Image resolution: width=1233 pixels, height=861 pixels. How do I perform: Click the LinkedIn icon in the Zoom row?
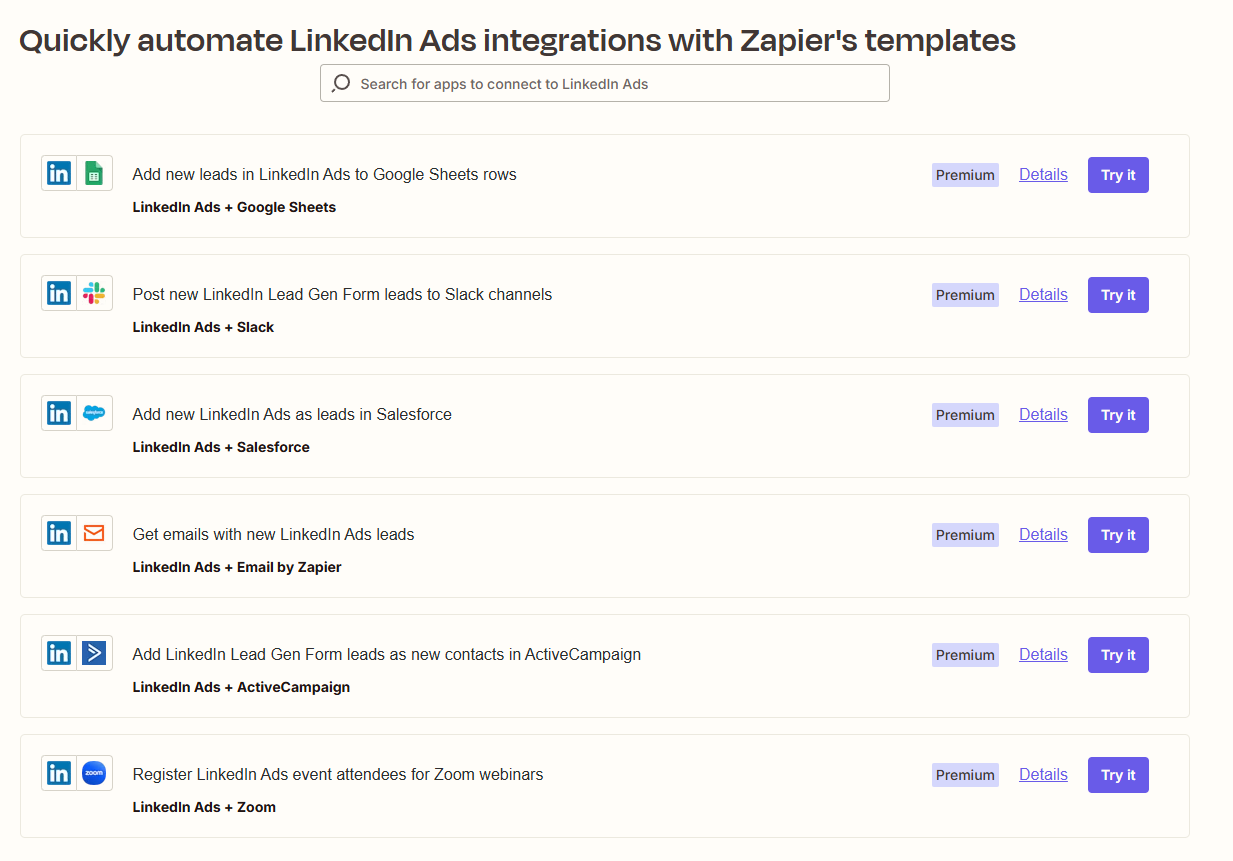click(x=59, y=774)
